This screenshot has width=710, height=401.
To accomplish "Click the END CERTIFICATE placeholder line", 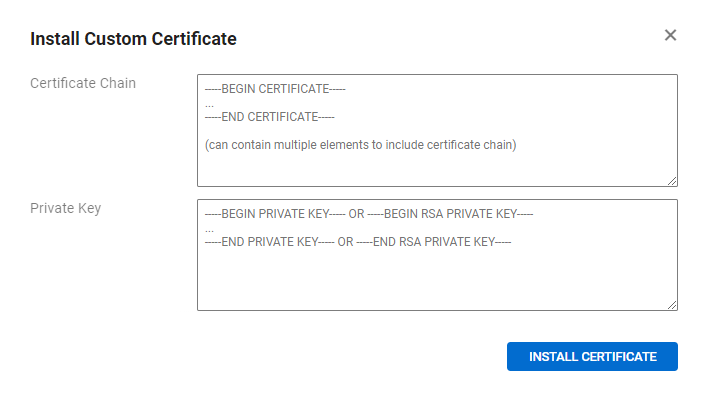I will click(x=269, y=117).
